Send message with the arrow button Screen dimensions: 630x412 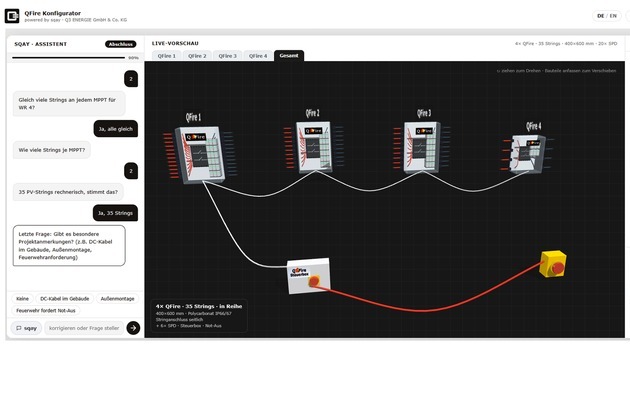tap(133, 328)
